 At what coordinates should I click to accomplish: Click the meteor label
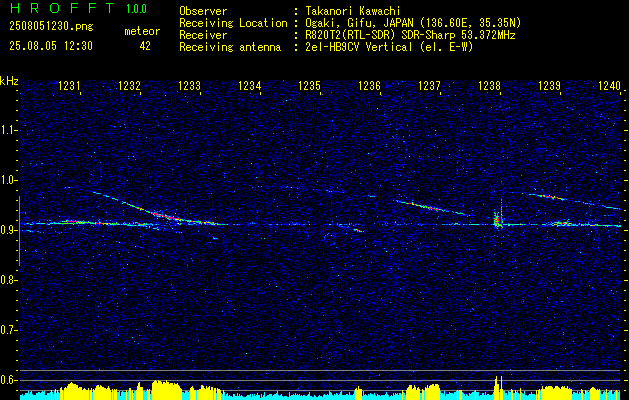coord(142,31)
